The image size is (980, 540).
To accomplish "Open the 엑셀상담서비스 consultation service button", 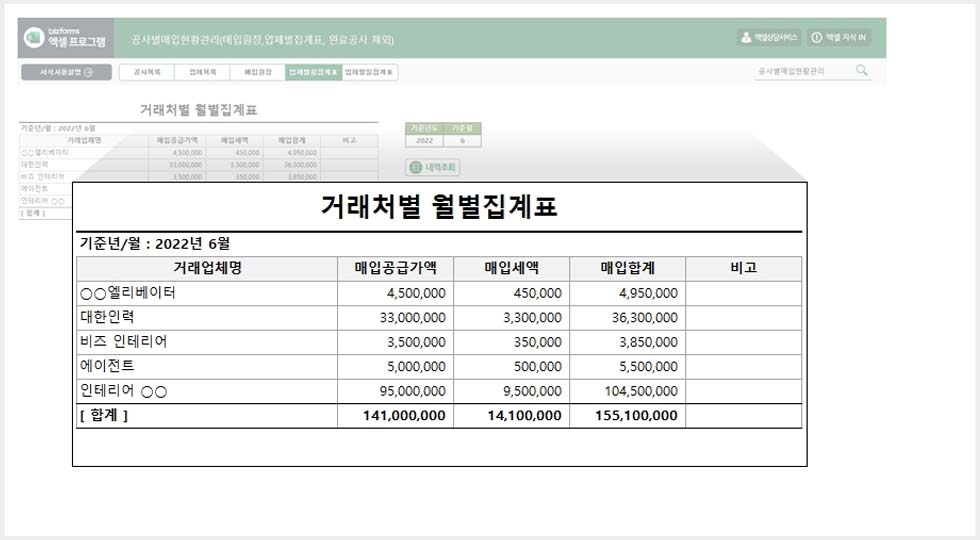I will (769, 38).
